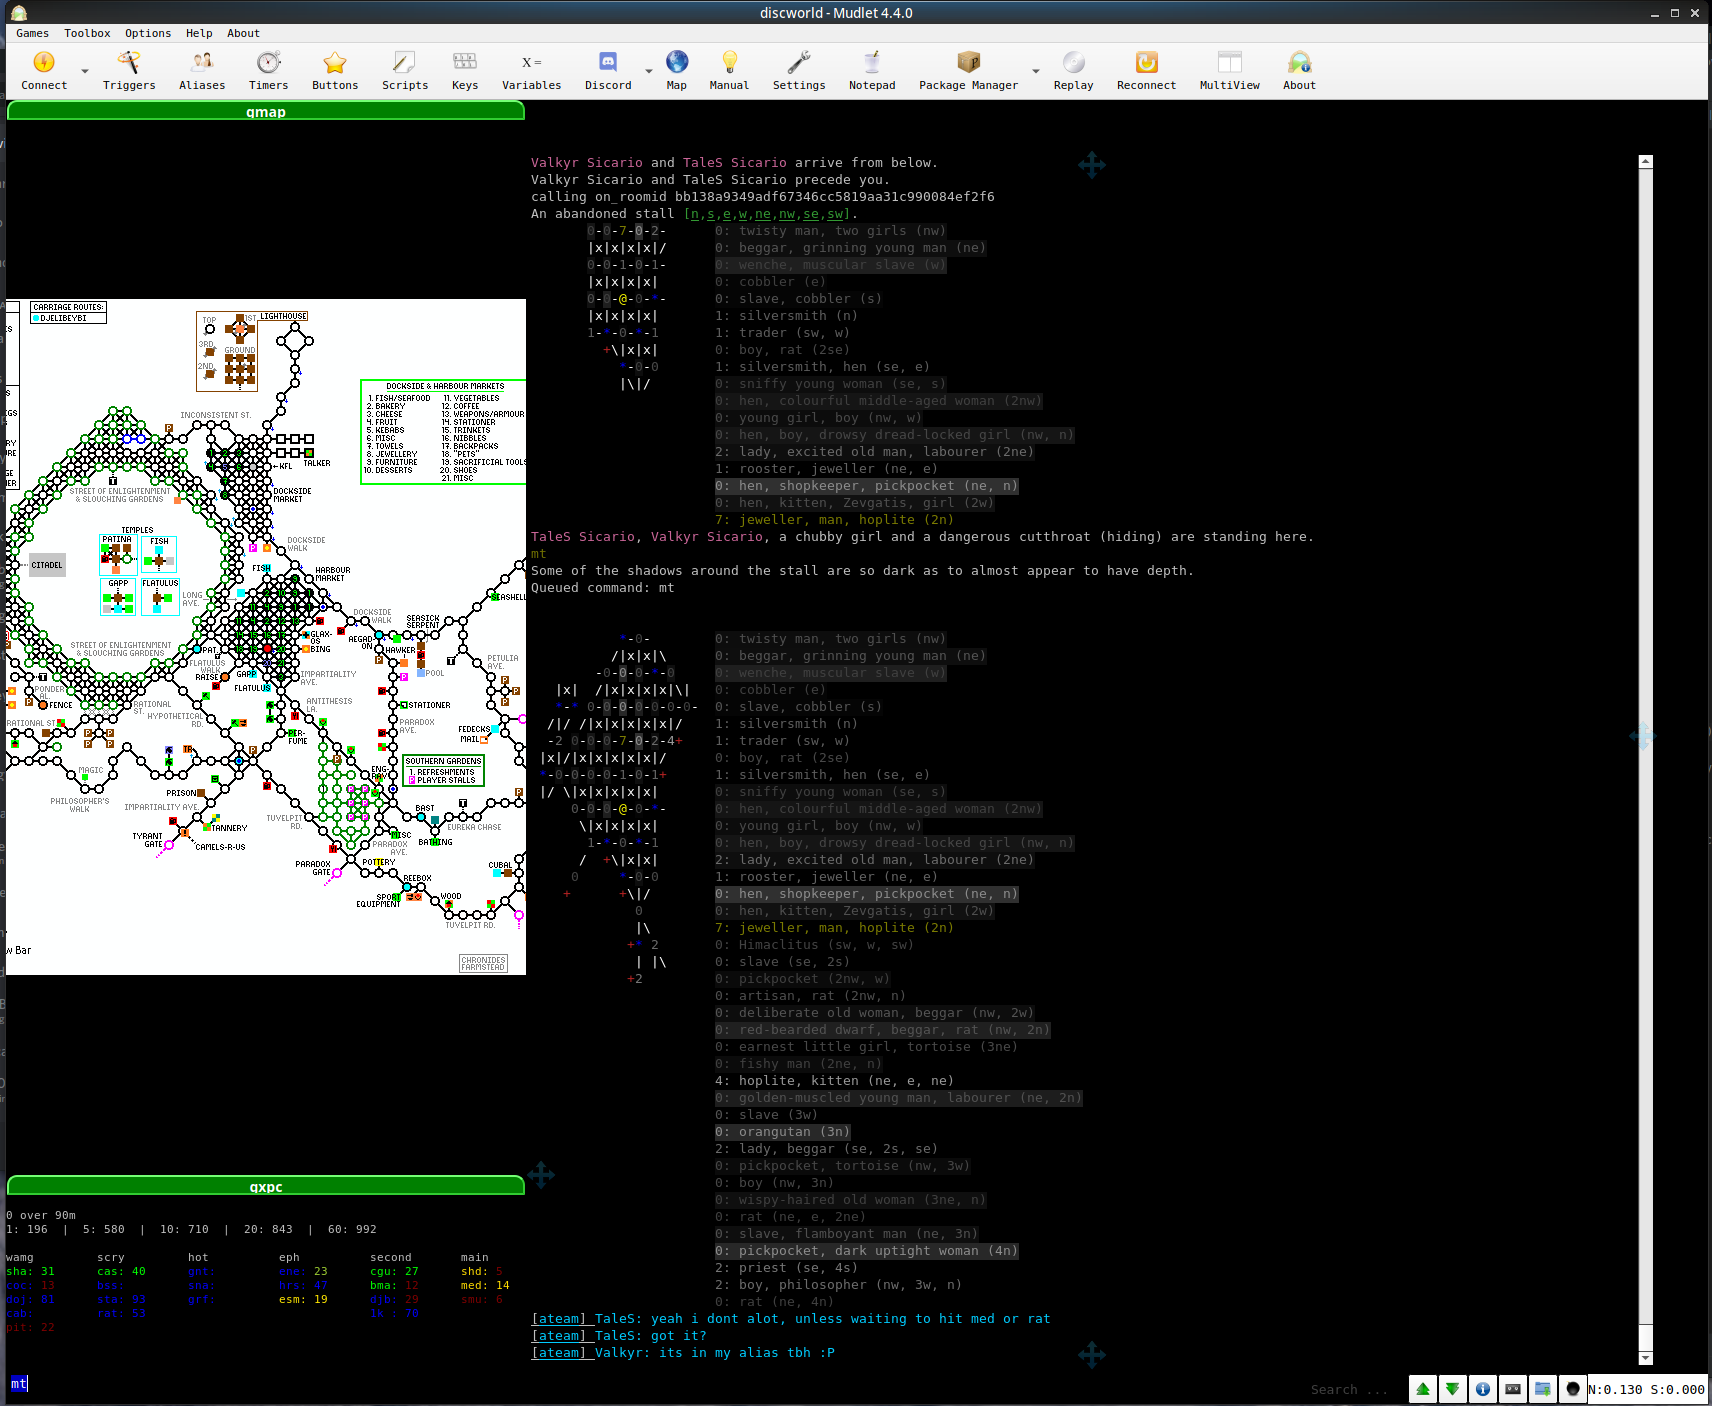Viewport: 1712px width, 1406px height.
Task: Click the console scrollbar down arrow
Action: click(1646, 1358)
